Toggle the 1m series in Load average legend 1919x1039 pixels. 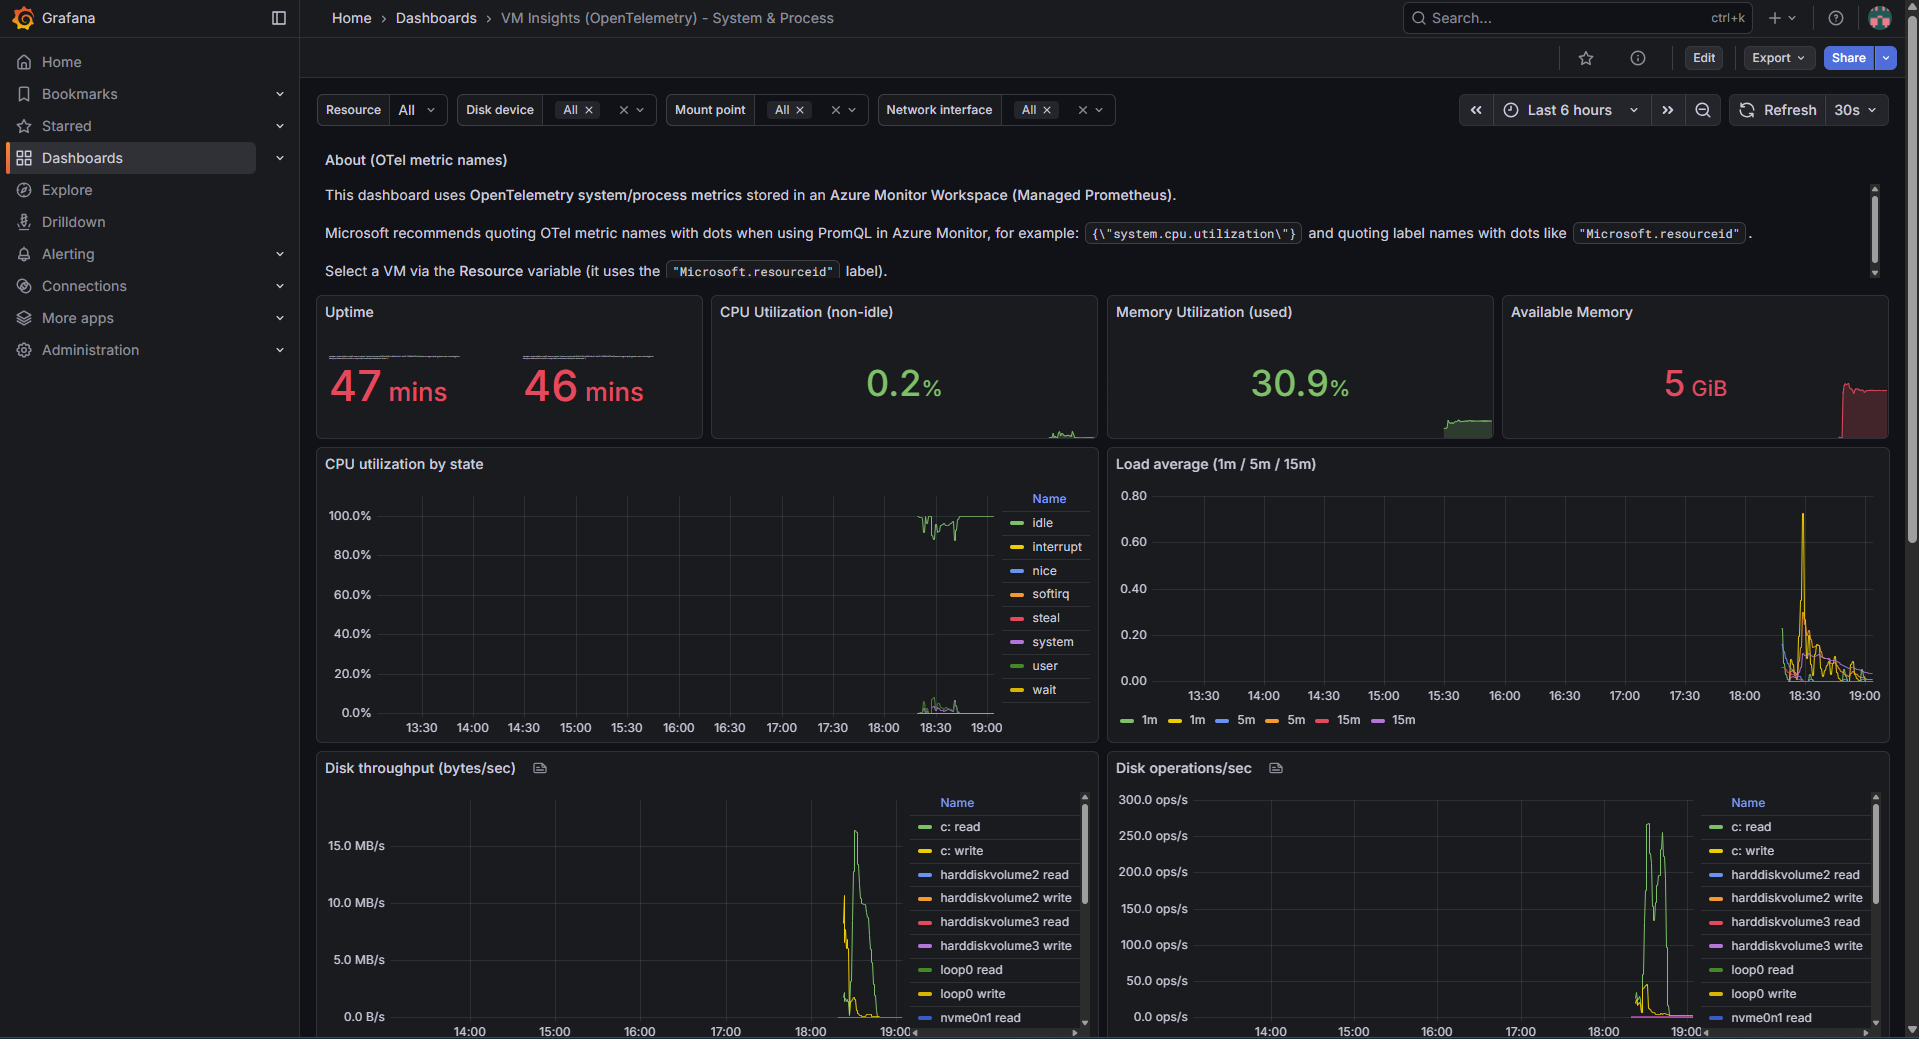1149,720
